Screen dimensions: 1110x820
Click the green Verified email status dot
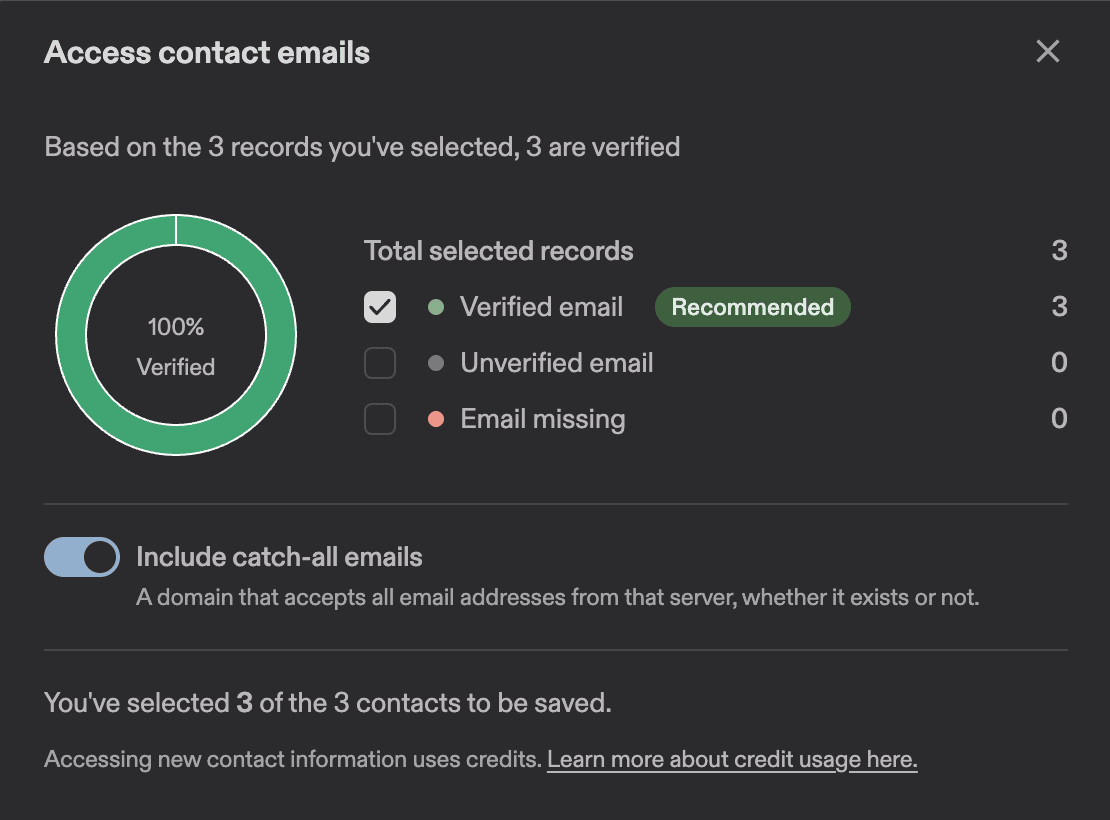tap(435, 307)
